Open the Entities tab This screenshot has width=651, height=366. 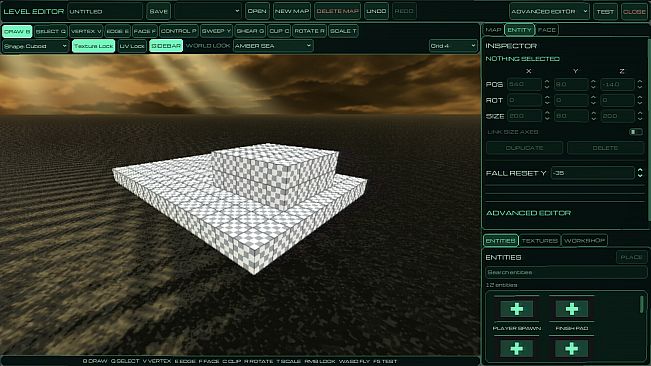click(x=501, y=241)
